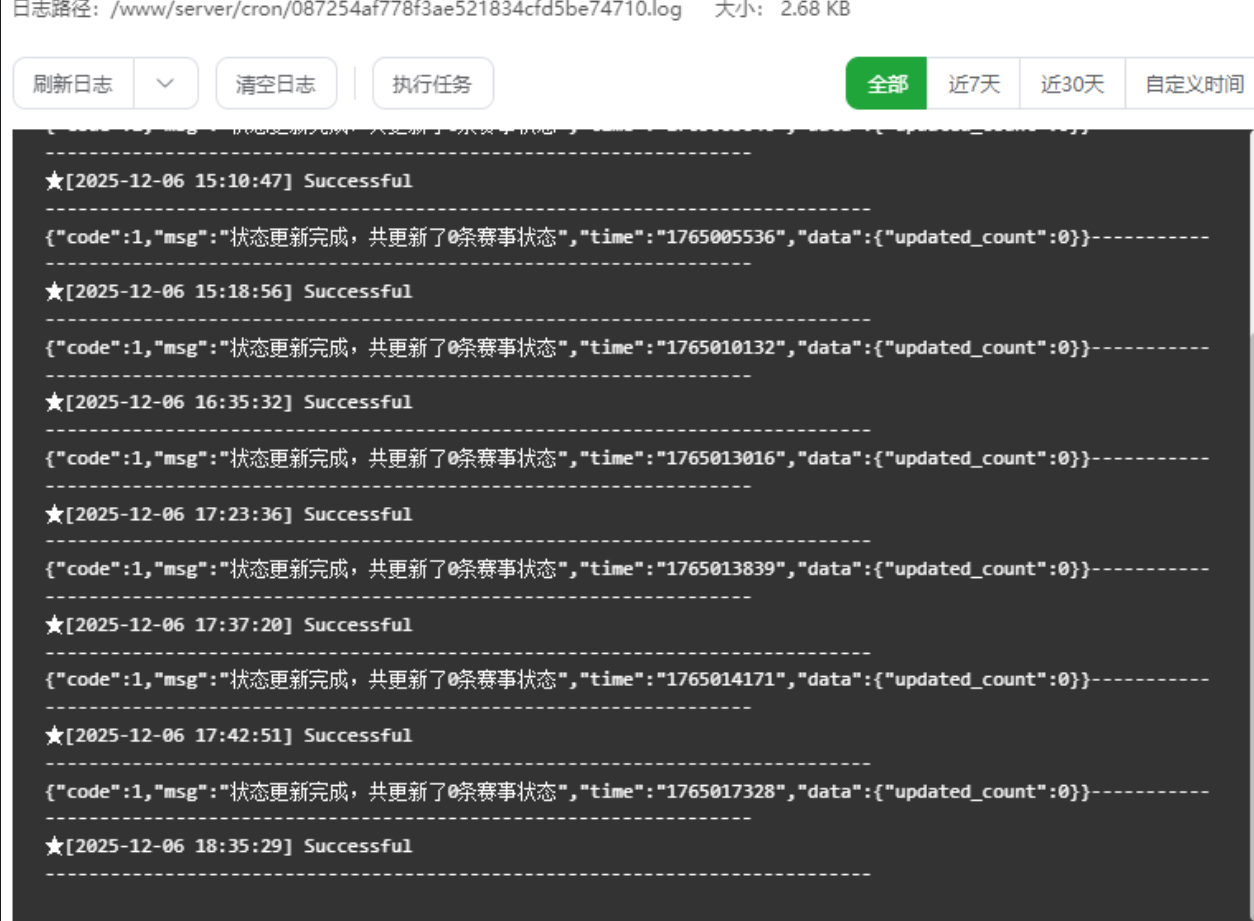Screen dimensions: 1254x921
Task: Click the 刷新日志 button
Action: (x=73, y=84)
